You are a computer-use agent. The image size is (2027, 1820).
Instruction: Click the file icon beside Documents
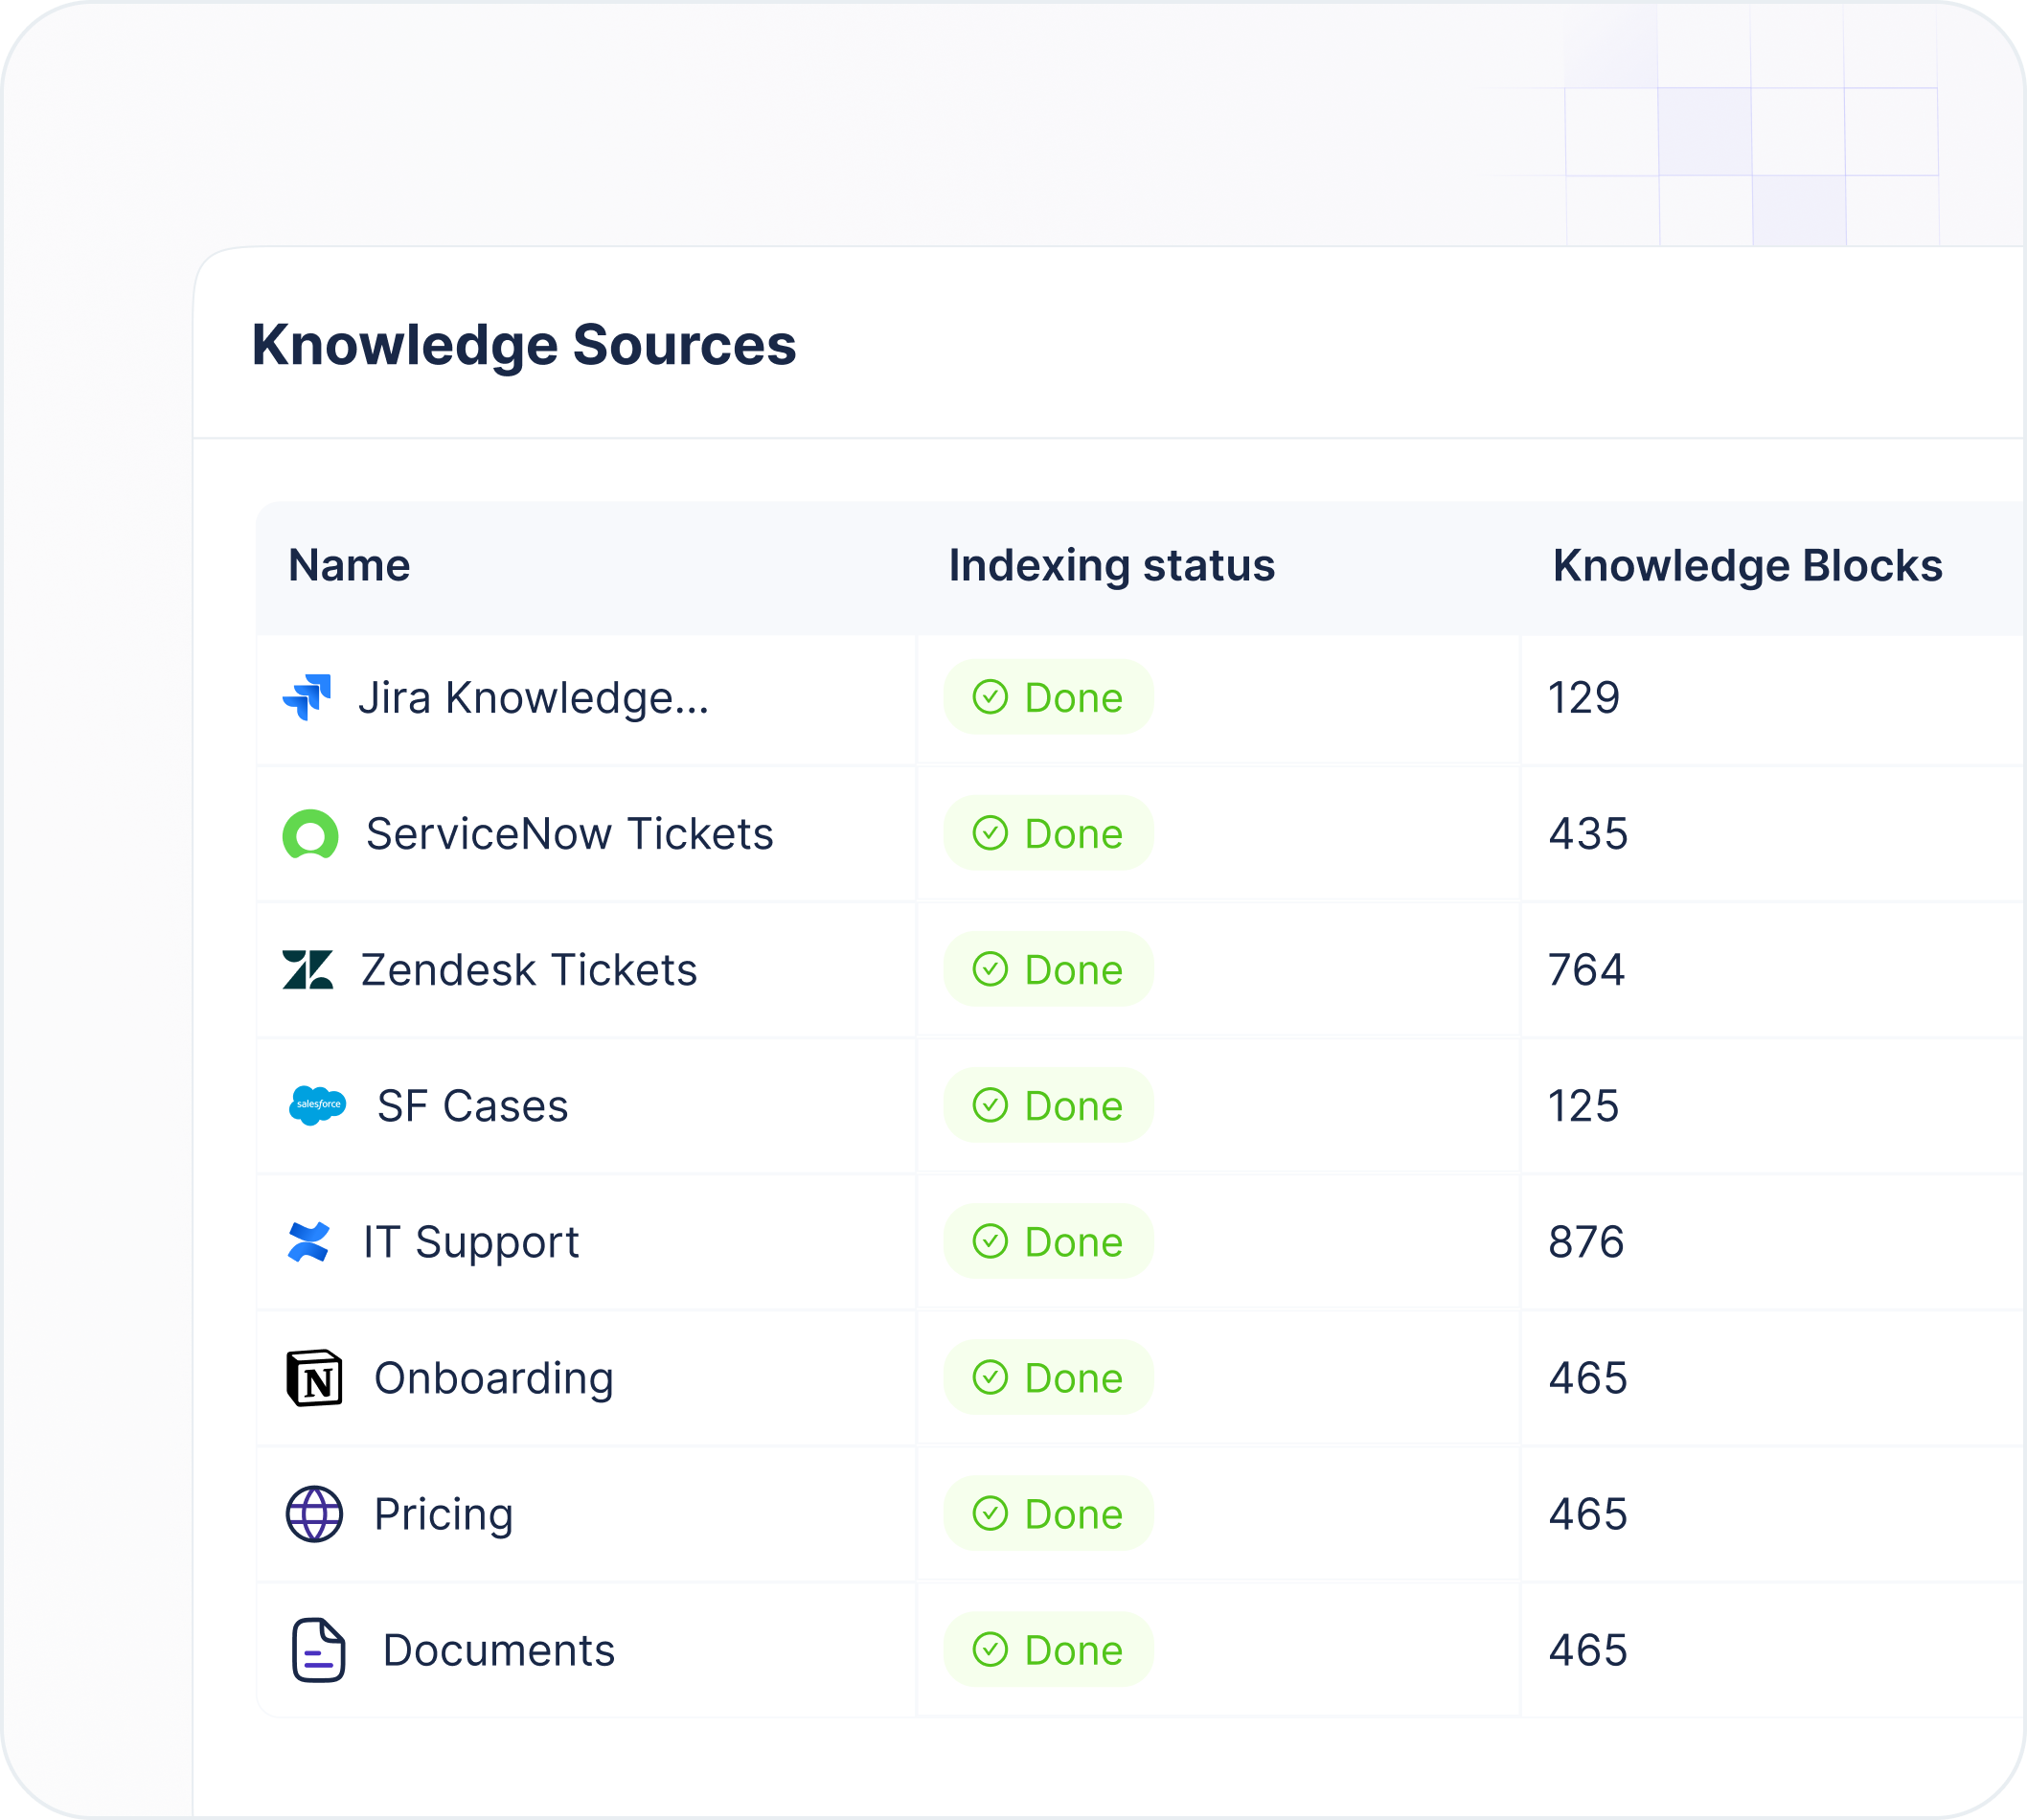click(x=318, y=1650)
